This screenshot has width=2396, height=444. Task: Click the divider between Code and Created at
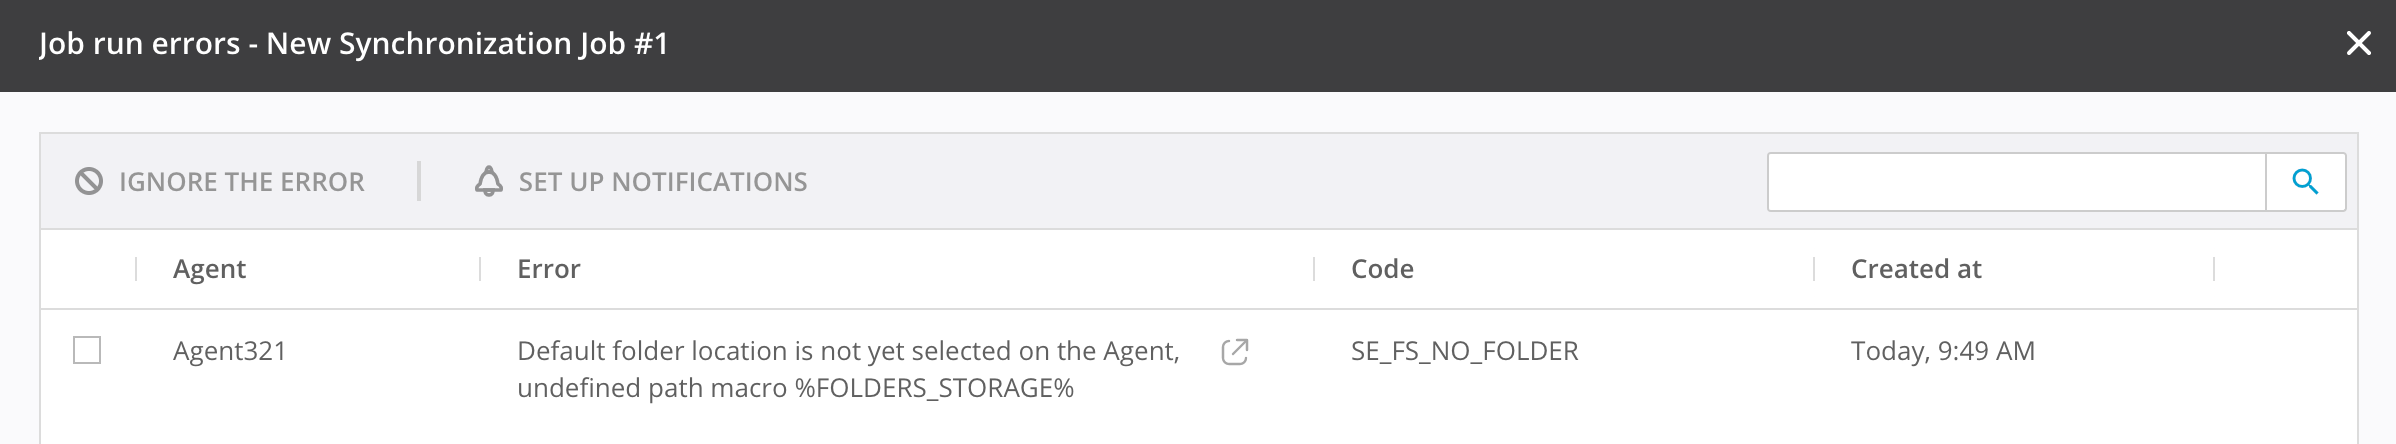[x=1814, y=269]
